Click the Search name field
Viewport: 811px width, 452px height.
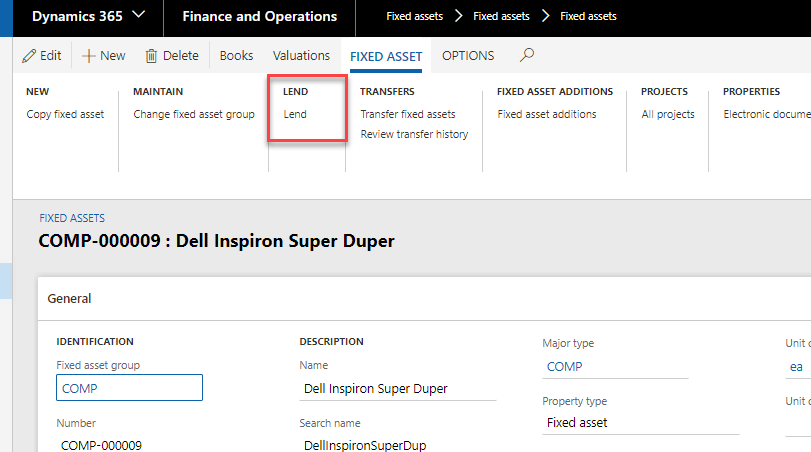coord(398,445)
